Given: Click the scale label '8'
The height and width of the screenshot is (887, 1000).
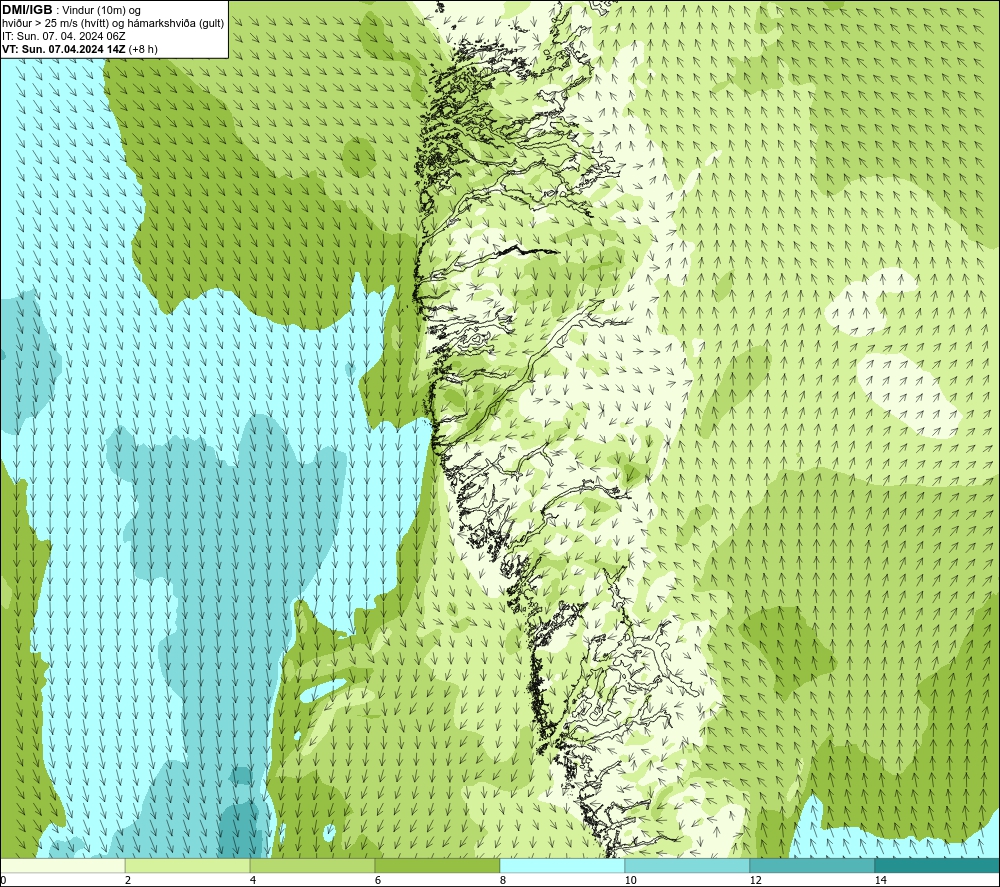Looking at the screenshot, I should coord(503,881).
